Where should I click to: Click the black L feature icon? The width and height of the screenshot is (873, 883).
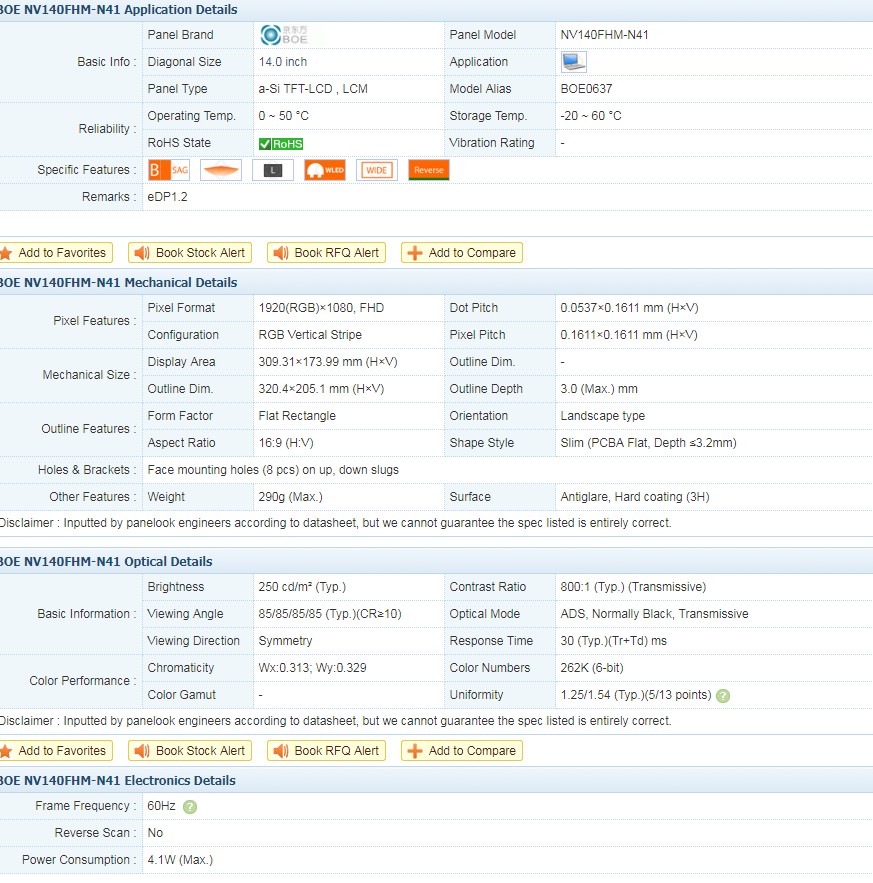(273, 170)
